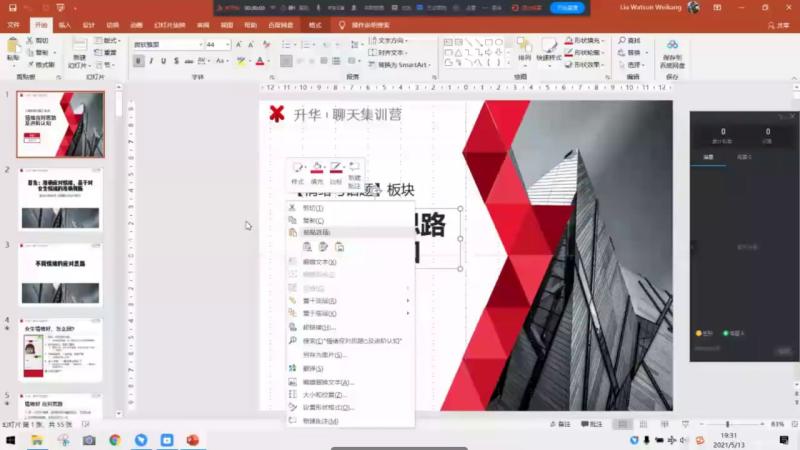800x450 pixels.
Task: Open Shape Outline in the ribbon
Action: tap(585, 53)
